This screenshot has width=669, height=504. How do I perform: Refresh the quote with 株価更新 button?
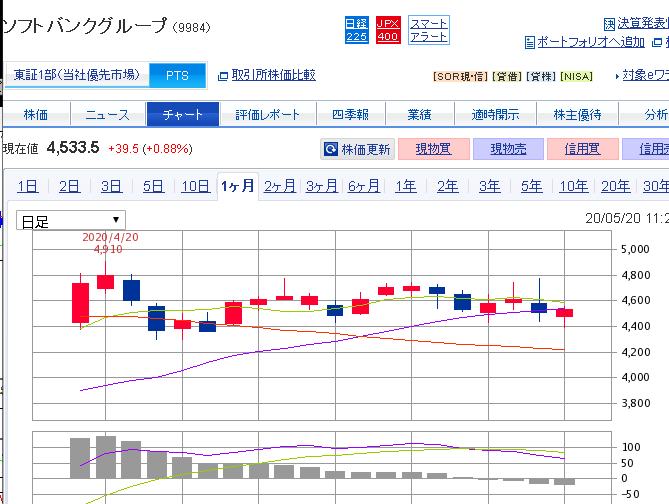point(357,149)
